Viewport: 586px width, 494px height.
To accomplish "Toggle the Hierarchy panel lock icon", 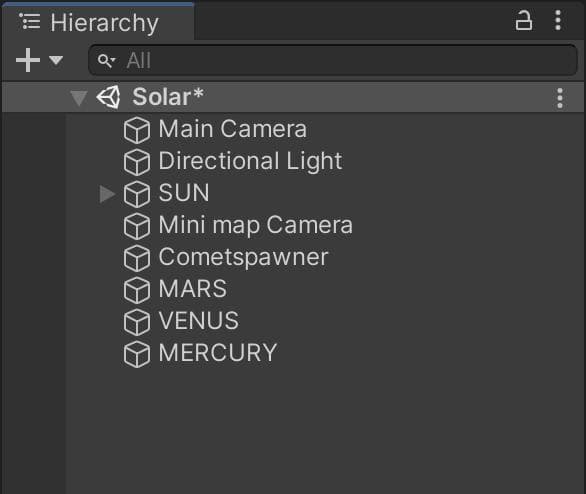I will 524,20.
